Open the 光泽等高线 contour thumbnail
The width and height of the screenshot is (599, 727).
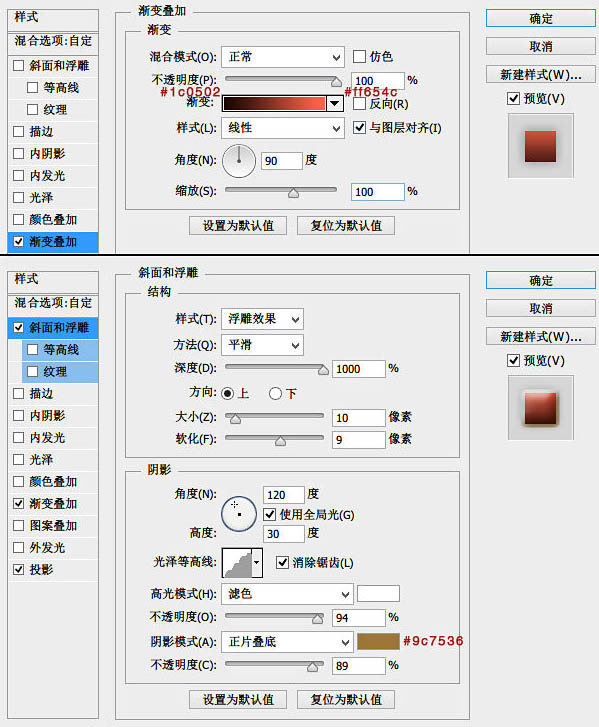pyautogui.click(x=237, y=562)
